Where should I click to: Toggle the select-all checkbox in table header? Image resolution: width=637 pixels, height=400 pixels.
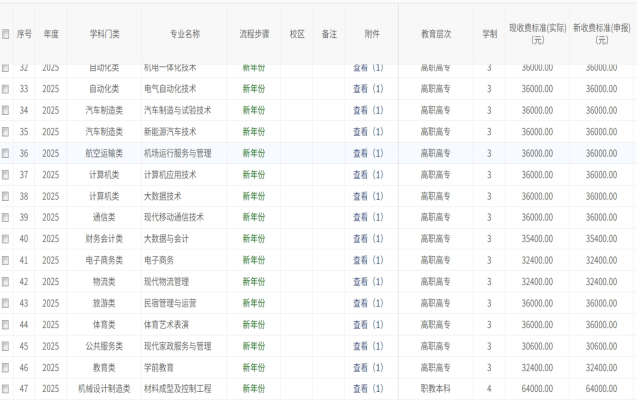(6, 34)
